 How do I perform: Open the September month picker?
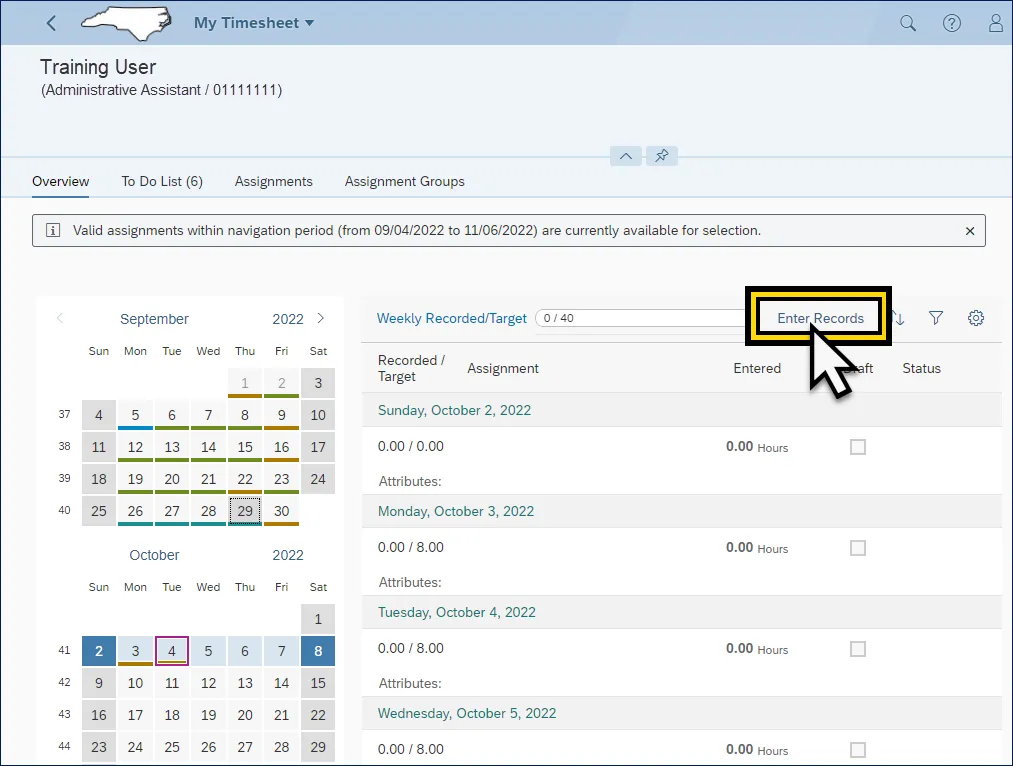tap(154, 319)
